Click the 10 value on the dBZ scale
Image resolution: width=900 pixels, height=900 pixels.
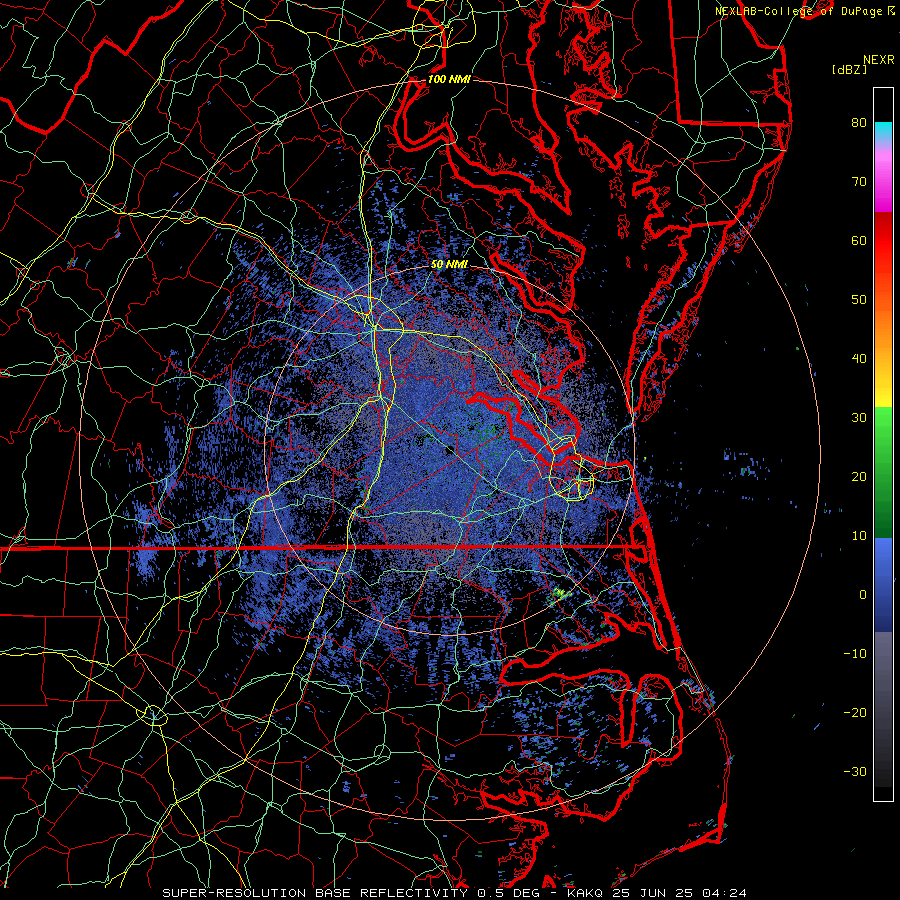click(x=859, y=536)
